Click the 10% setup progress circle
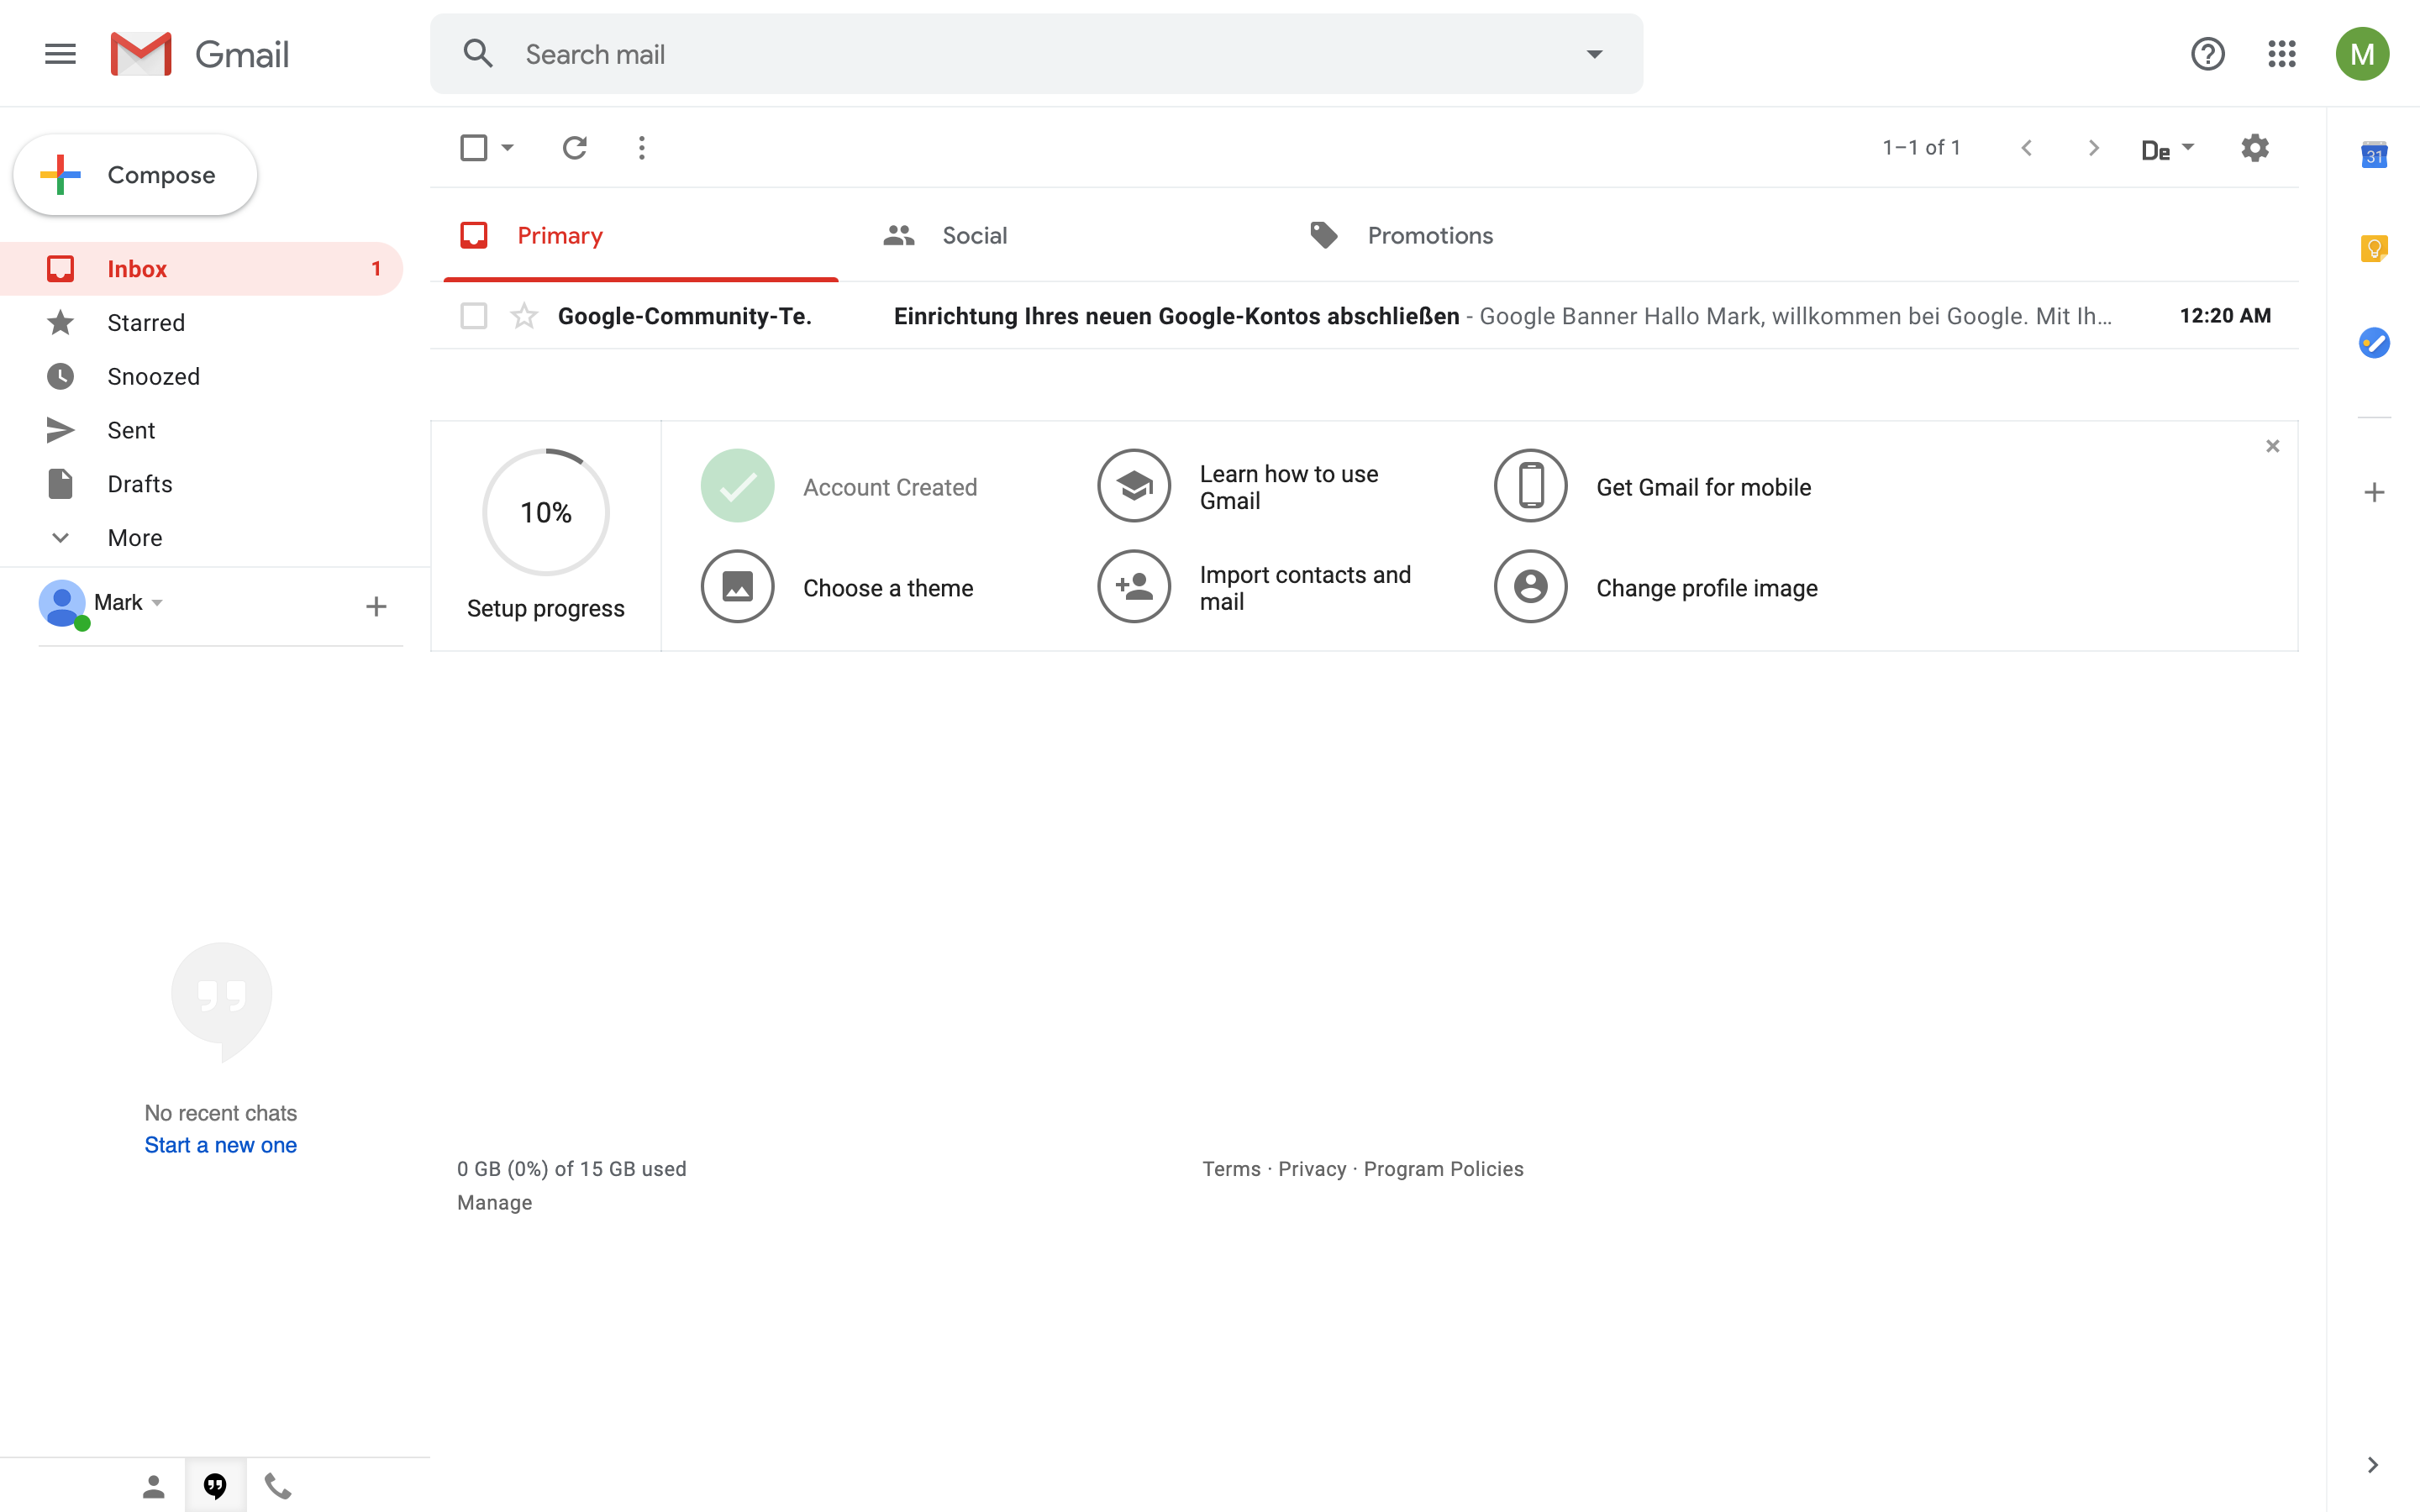The image size is (2420, 1512). click(x=546, y=512)
